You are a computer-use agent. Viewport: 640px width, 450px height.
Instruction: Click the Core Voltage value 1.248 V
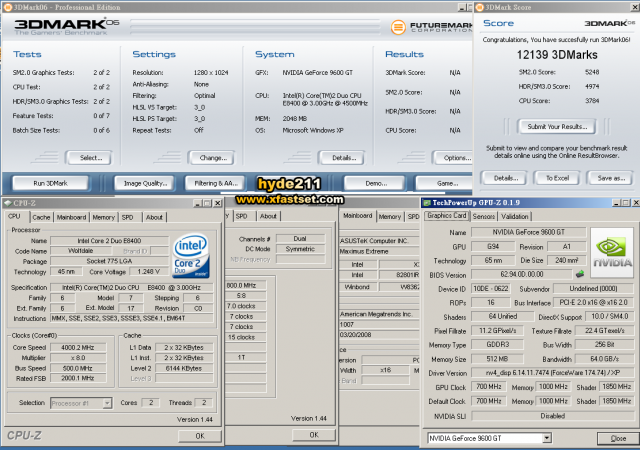coord(149,272)
